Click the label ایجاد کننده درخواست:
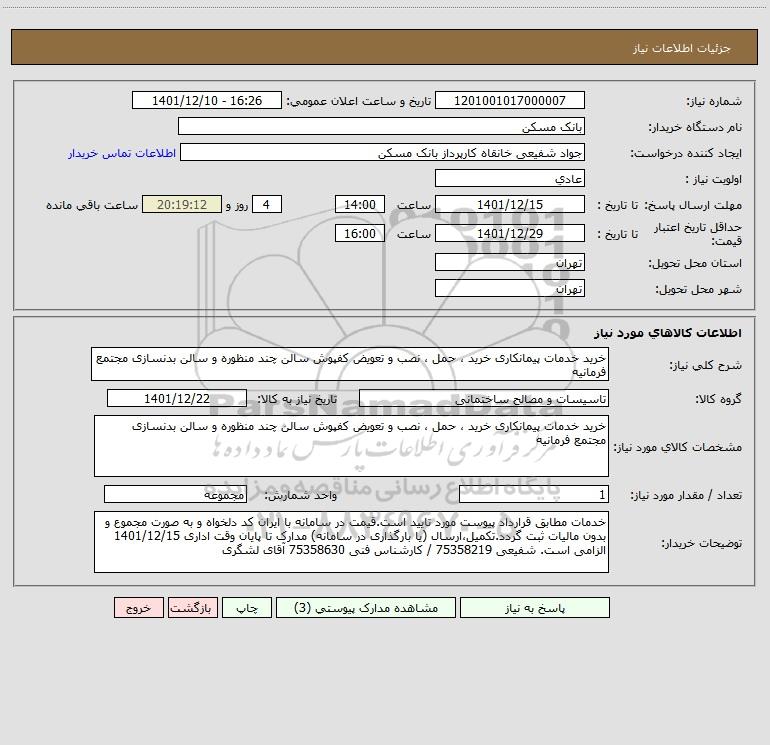 coord(686,153)
